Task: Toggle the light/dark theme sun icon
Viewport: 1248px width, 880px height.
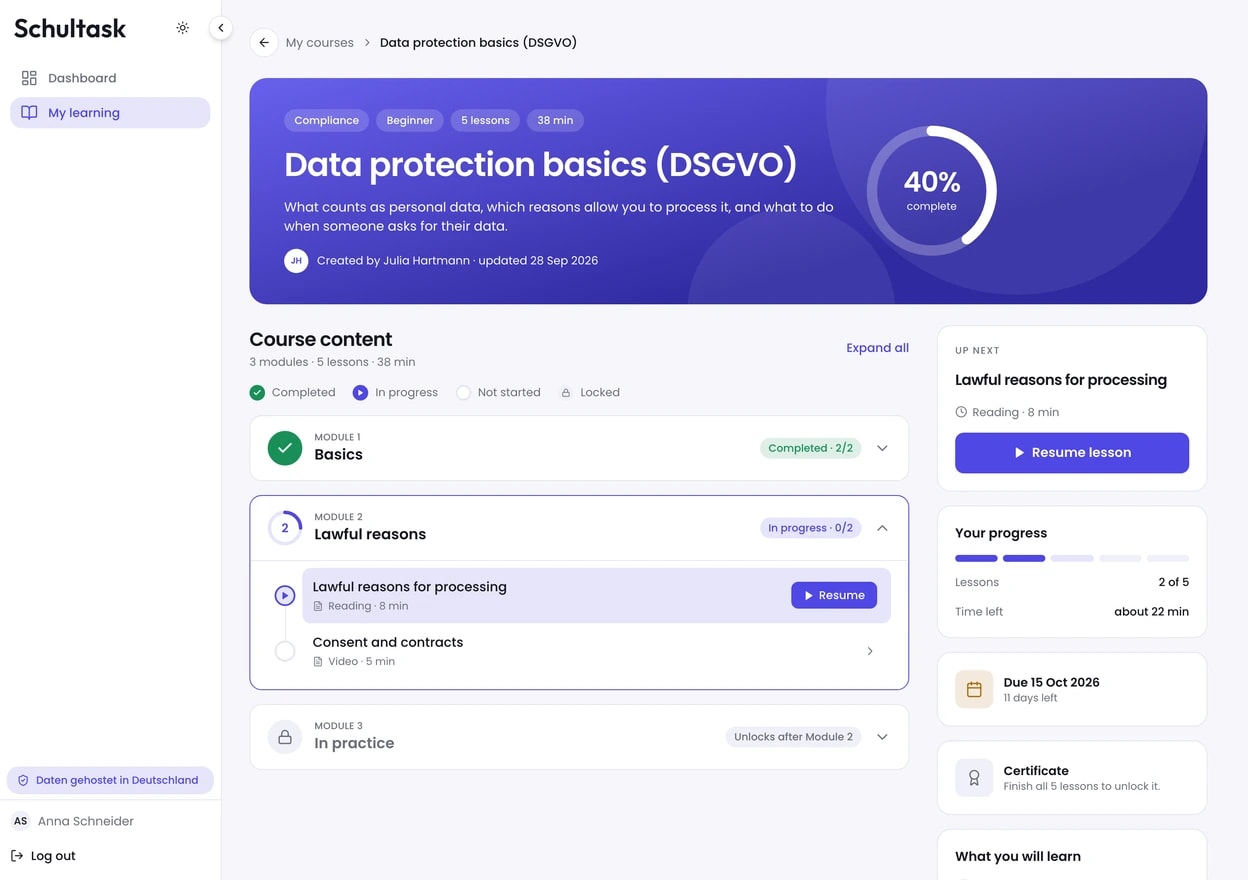Action: tap(182, 28)
